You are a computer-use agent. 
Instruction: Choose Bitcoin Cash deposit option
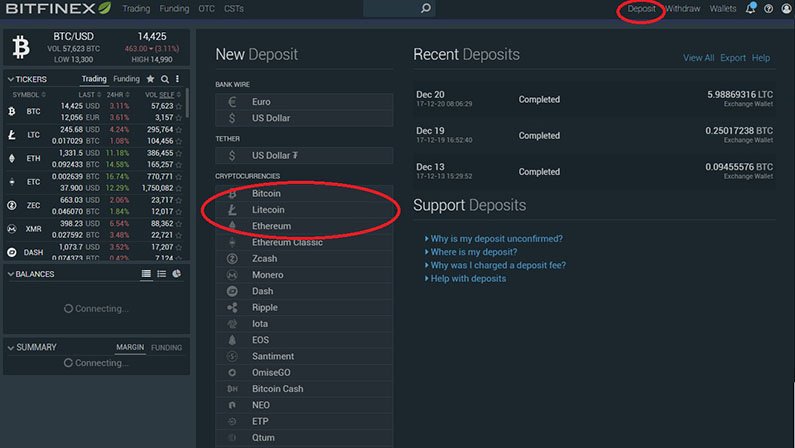point(304,389)
